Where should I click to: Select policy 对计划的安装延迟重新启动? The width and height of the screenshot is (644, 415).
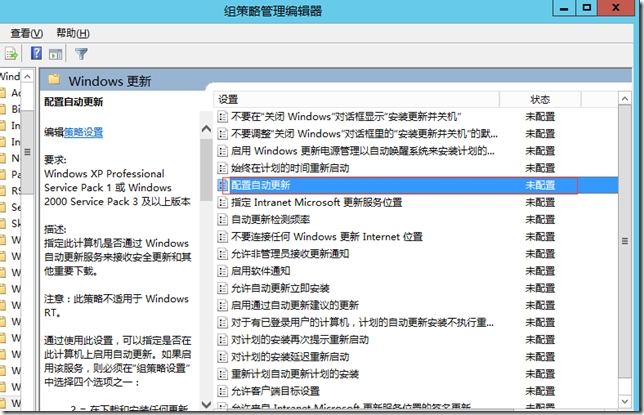(x=290, y=357)
